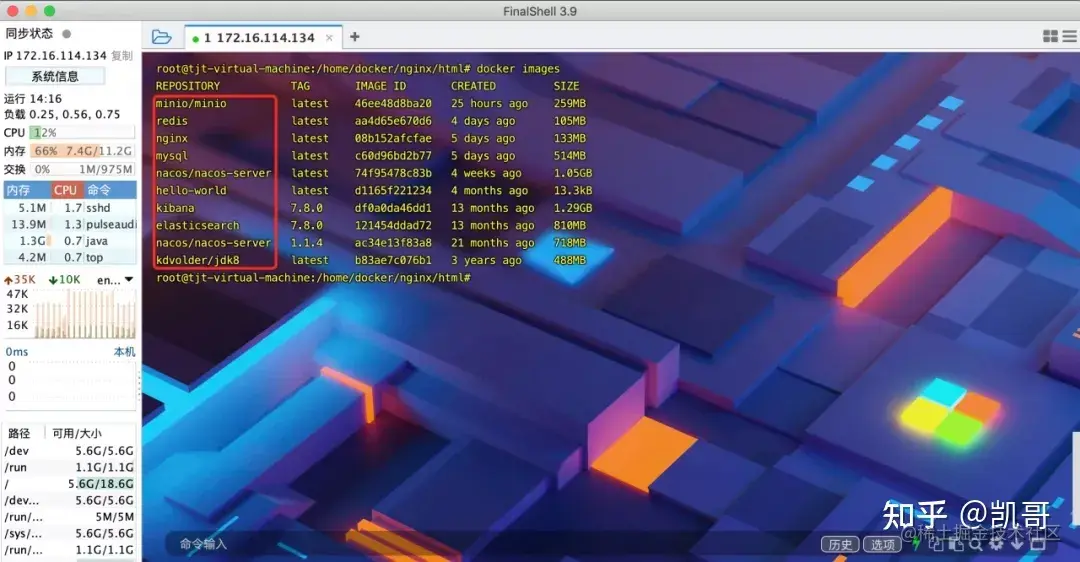Image resolution: width=1080 pixels, height=562 pixels.
Task: Click the elasticsearch repository text
Action: pyautogui.click(x=198, y=225)
